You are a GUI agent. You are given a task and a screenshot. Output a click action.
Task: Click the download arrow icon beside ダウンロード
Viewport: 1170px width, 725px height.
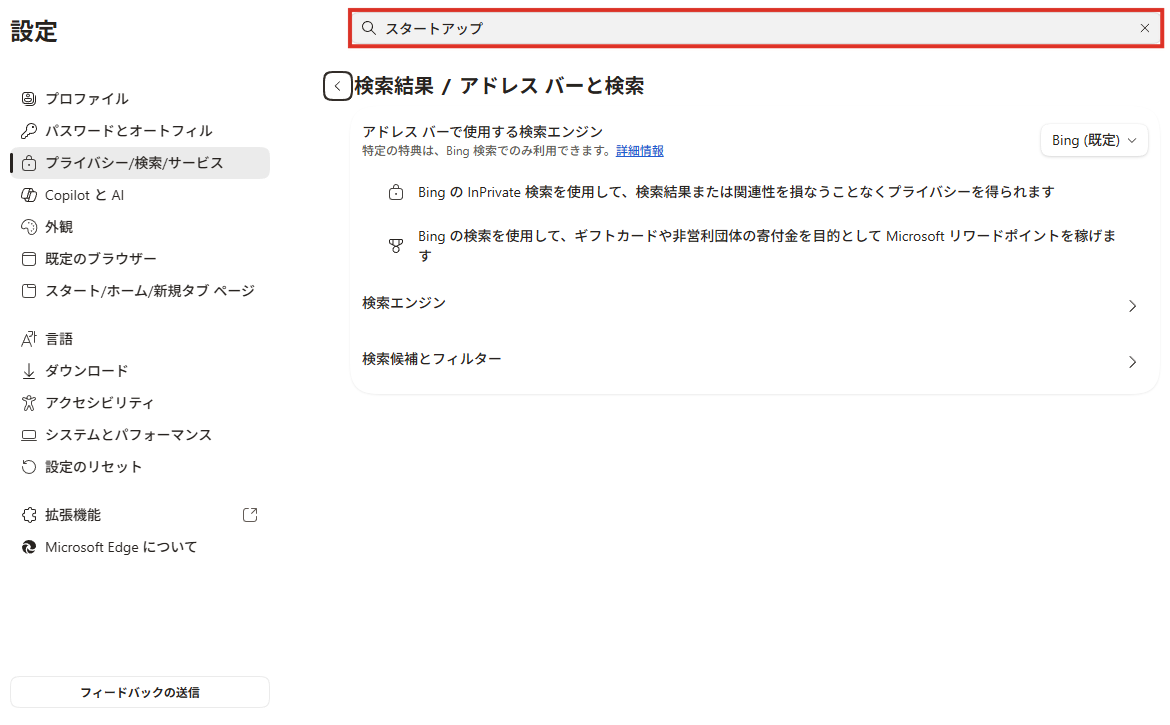click(x=28, y=371)
